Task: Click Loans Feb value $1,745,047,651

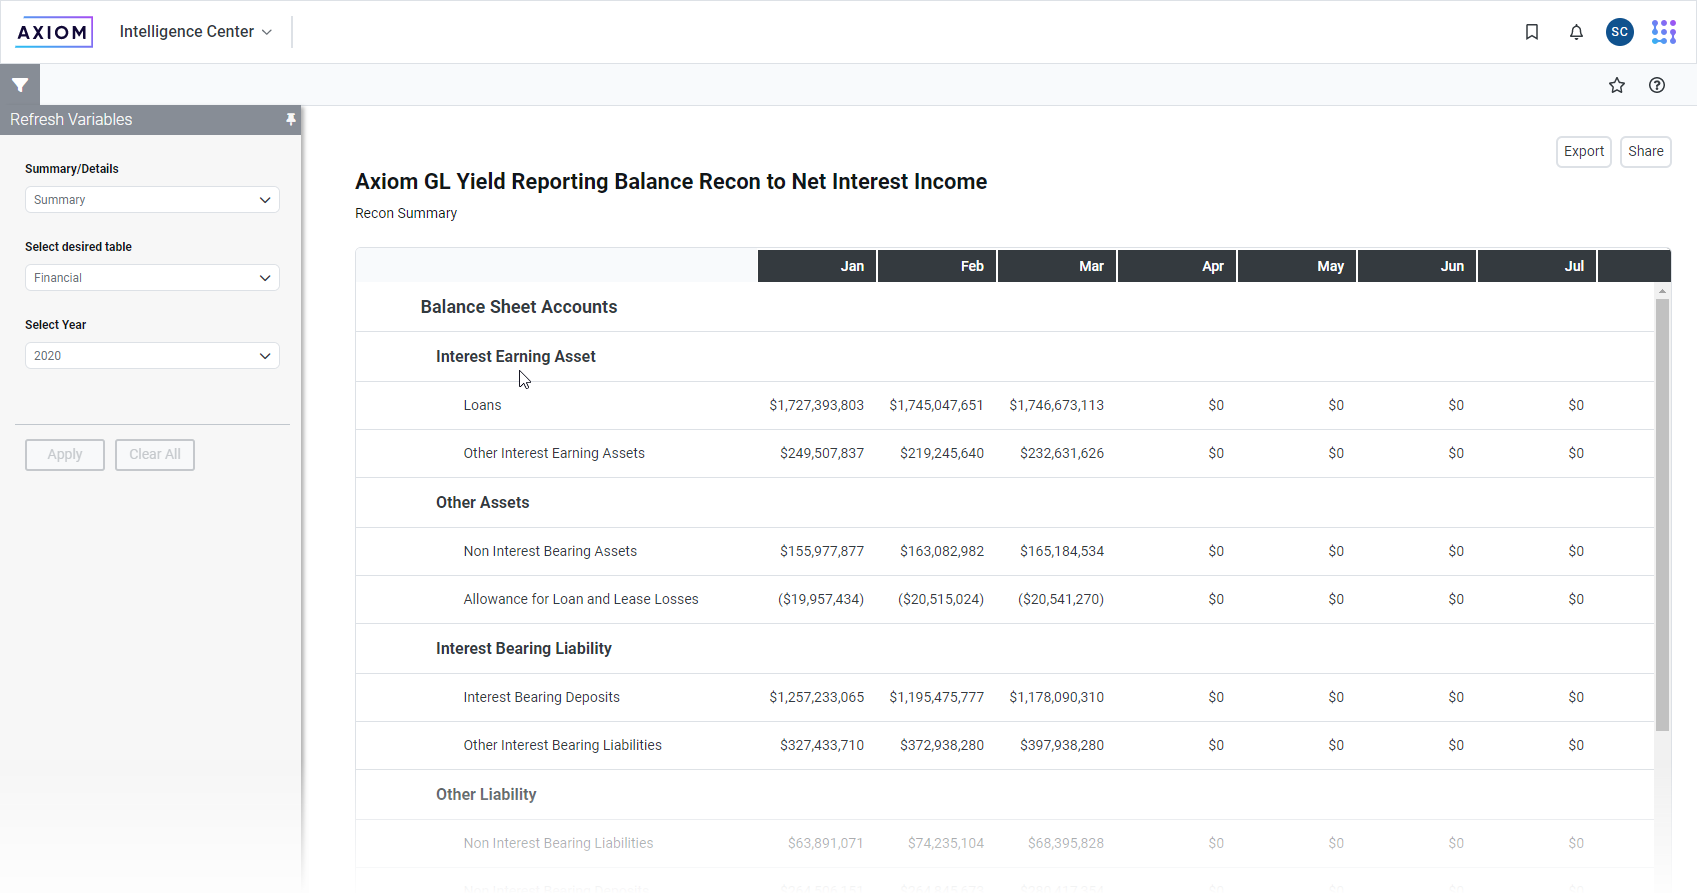Action: 936,405
